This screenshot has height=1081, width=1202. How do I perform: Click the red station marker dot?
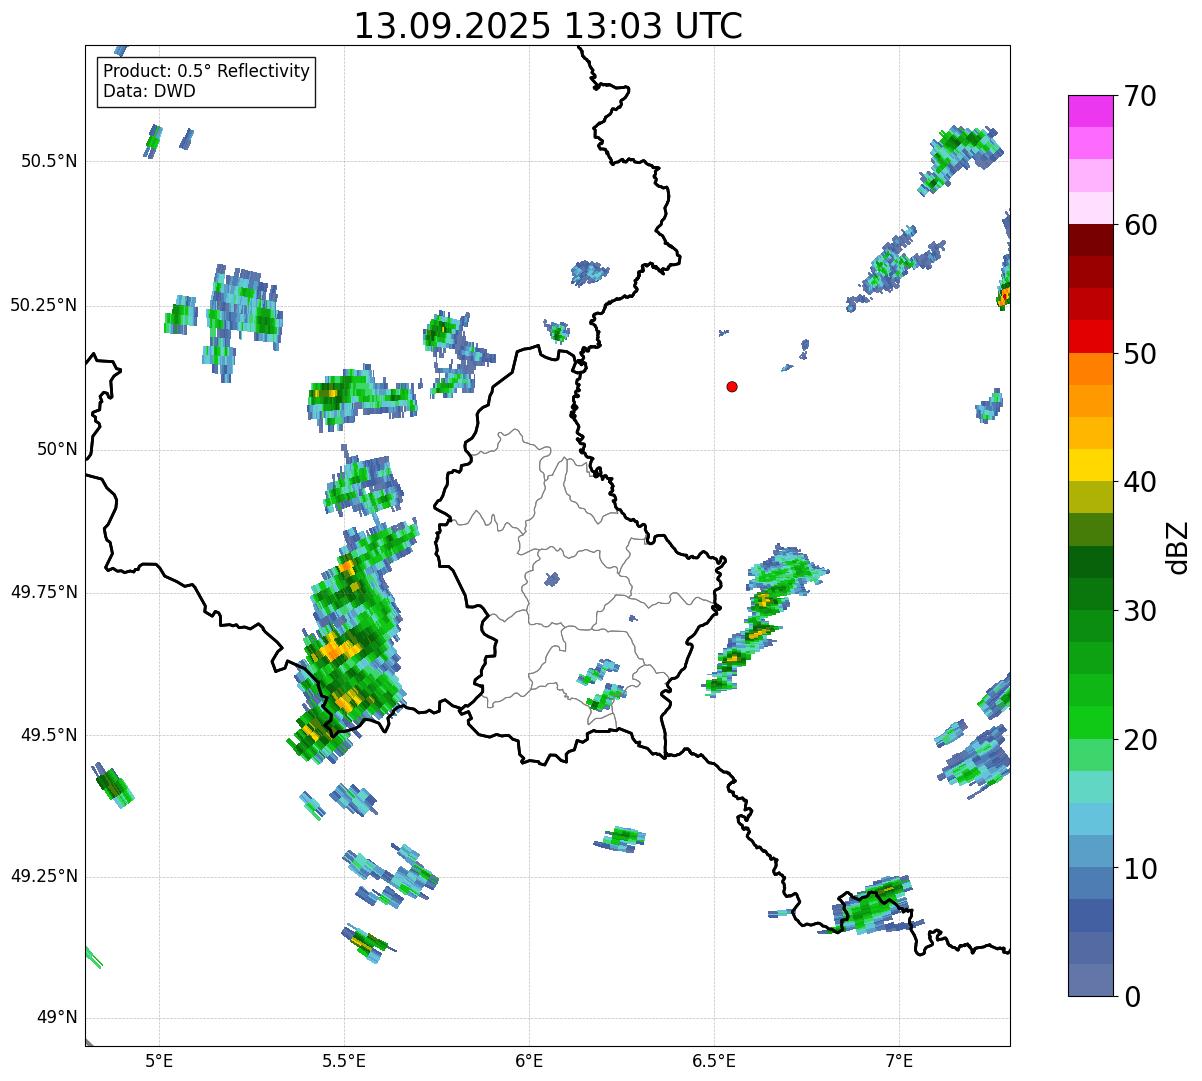tap(732, 387)
